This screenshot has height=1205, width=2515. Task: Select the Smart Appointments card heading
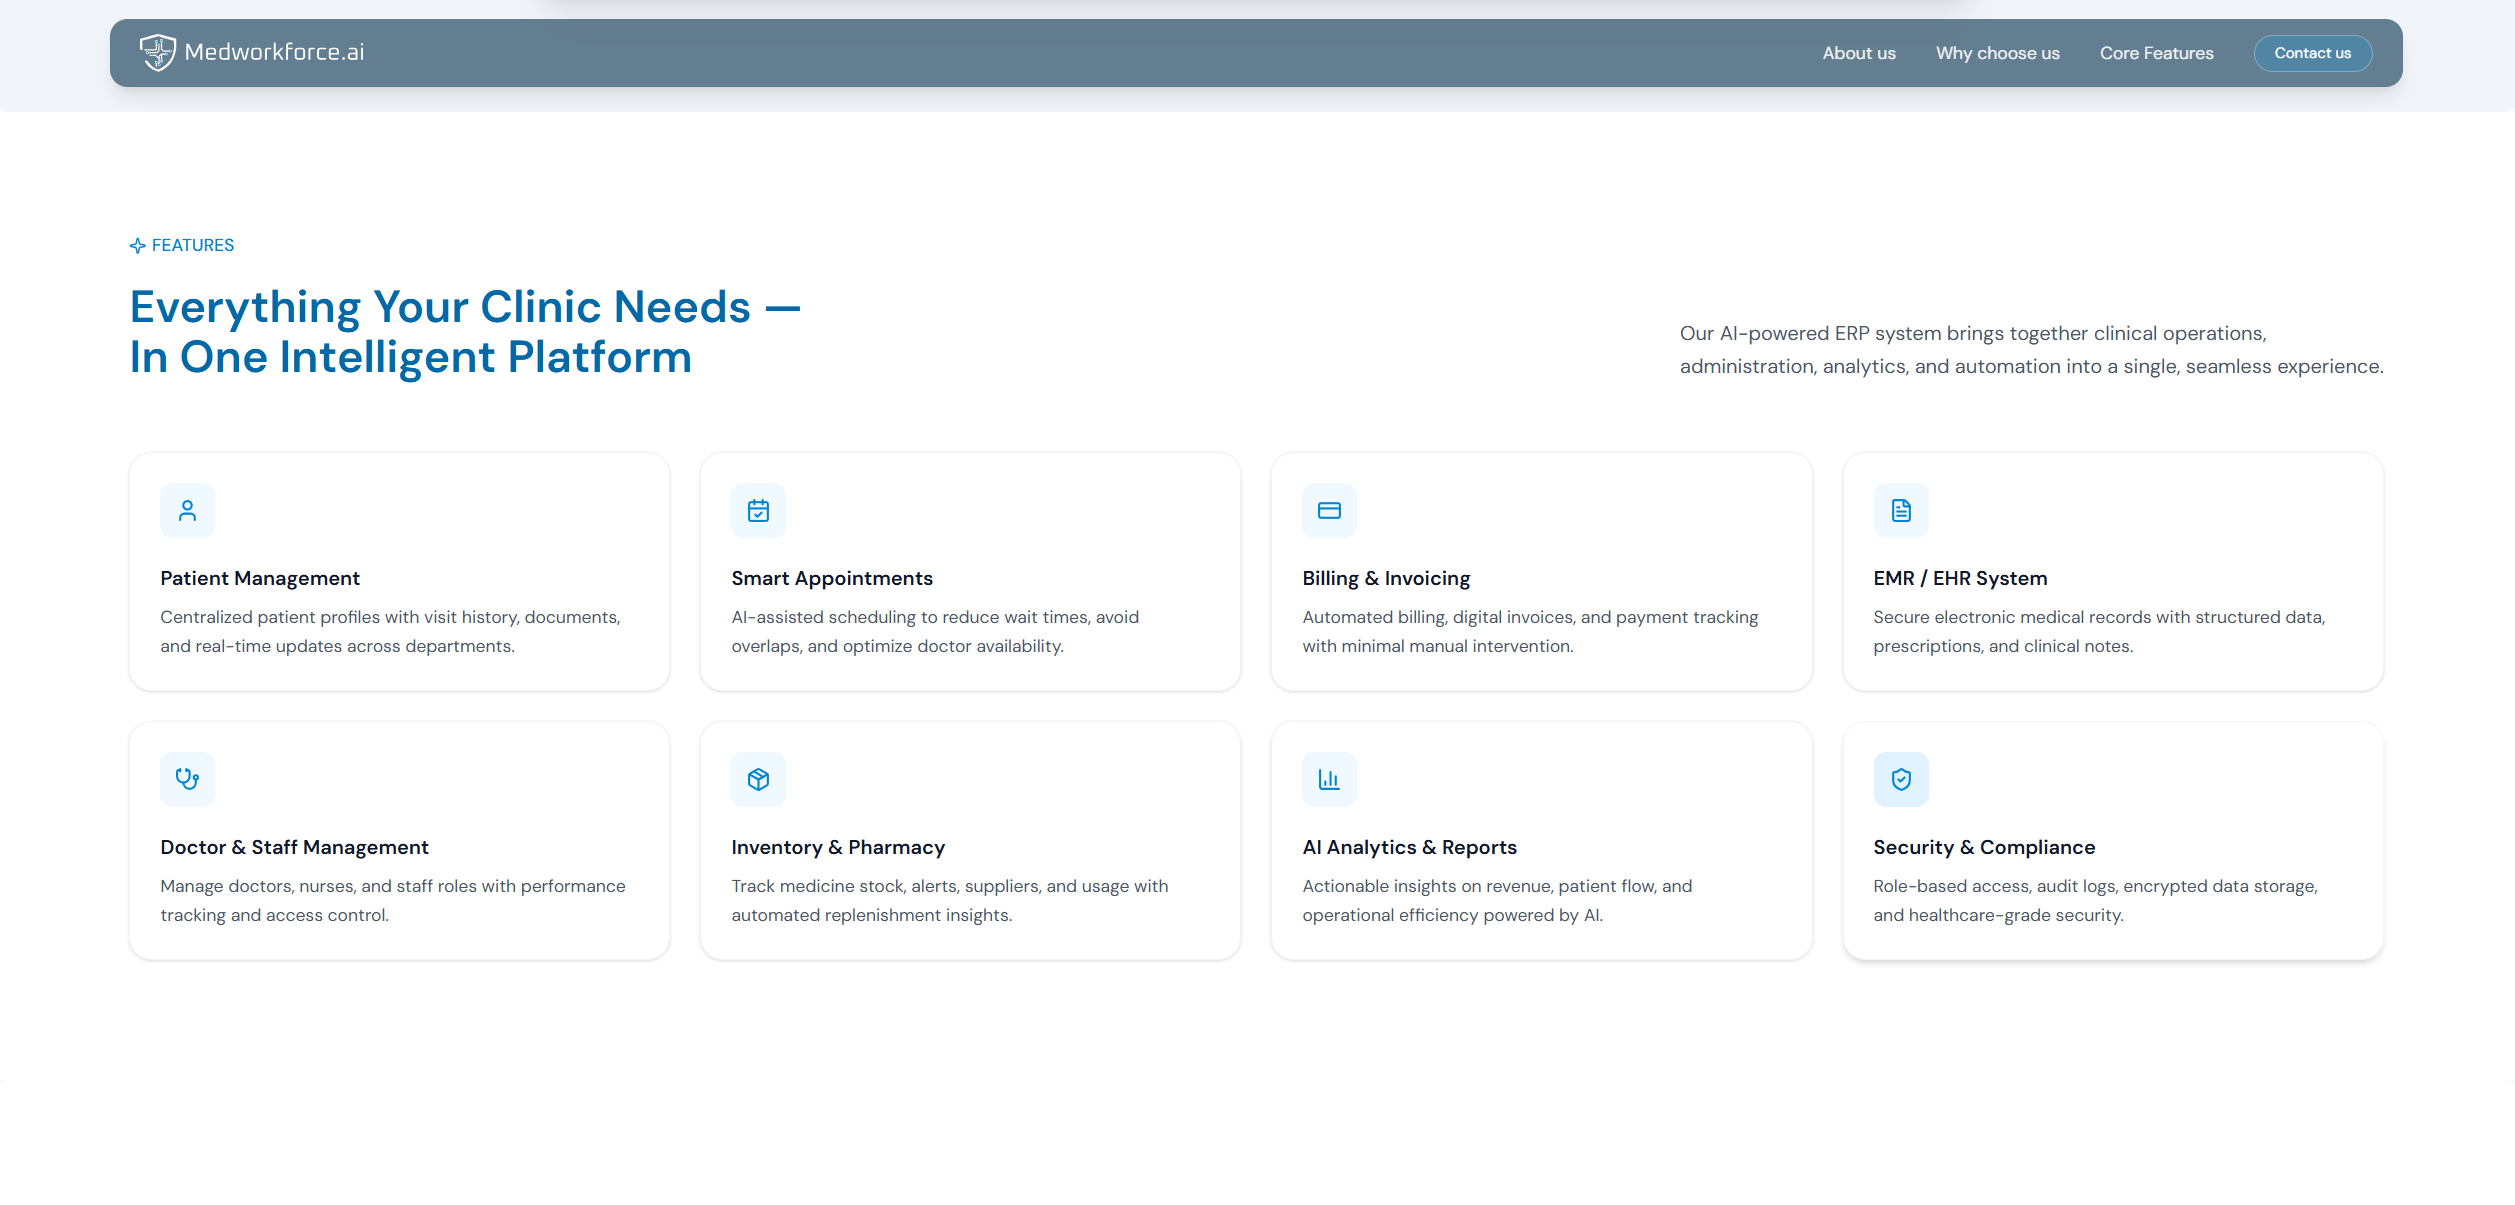[831, 578]
